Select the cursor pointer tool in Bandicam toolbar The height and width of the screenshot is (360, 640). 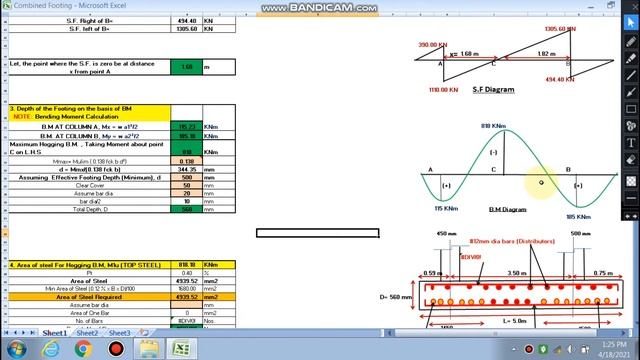631,22
